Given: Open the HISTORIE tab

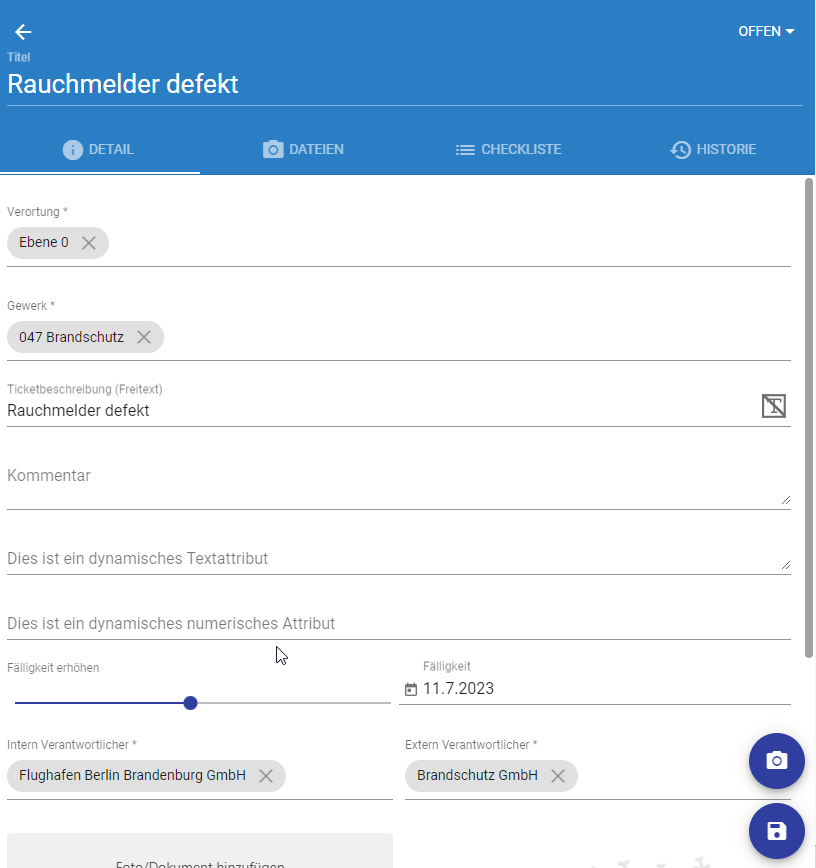Looking at the screenshot, I should tap(712, 150).
